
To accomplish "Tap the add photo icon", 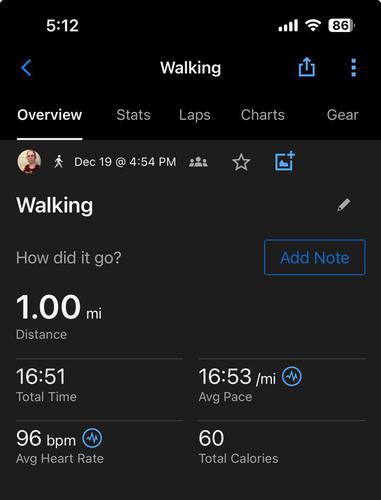I will click(285, 161).
